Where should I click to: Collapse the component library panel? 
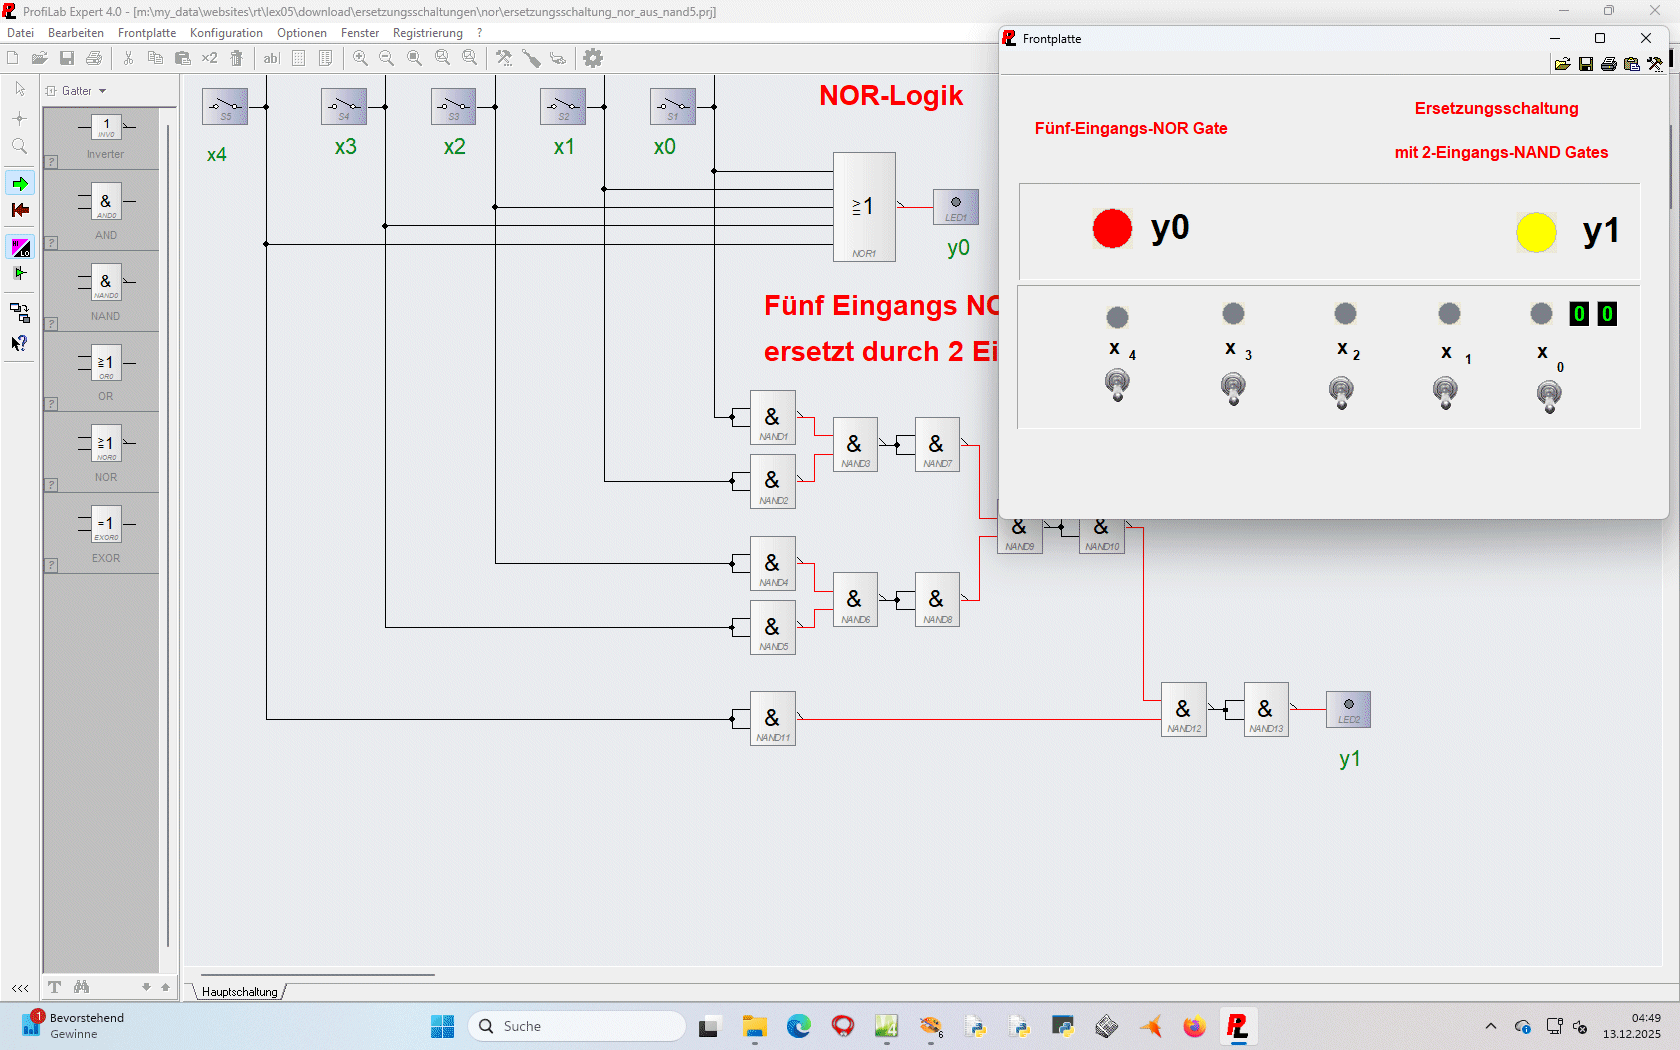(20, 988)
